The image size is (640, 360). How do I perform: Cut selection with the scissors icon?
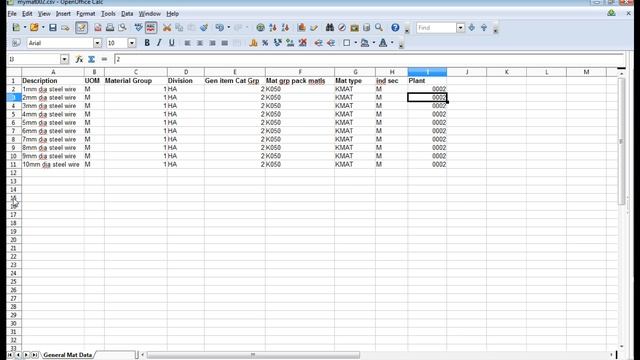167,28
